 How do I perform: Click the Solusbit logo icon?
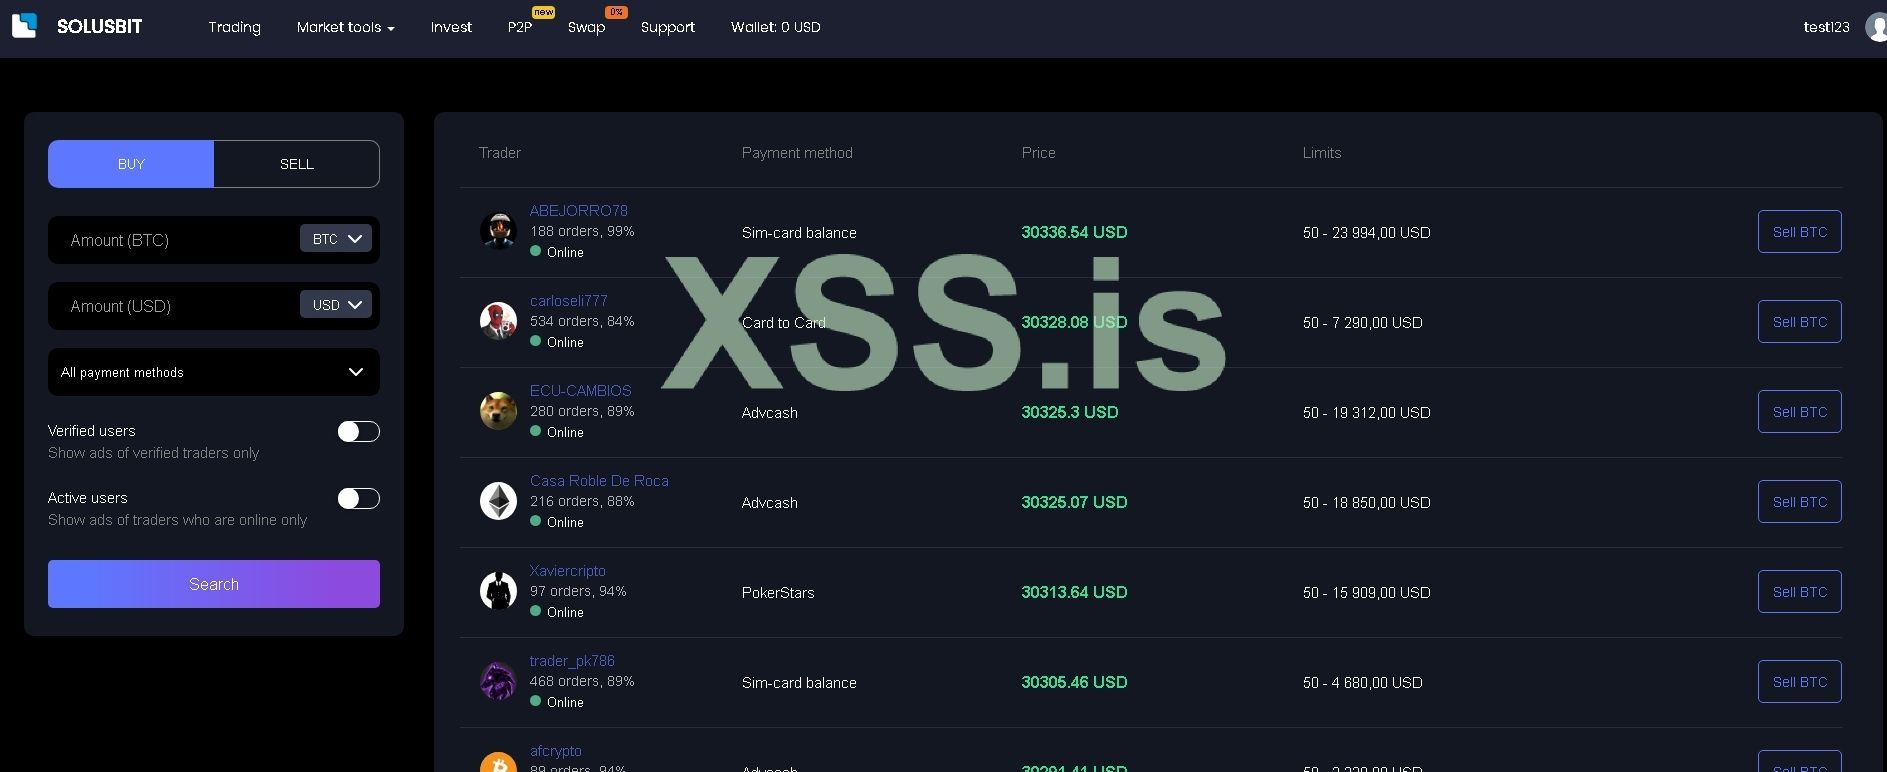(24, 25)
